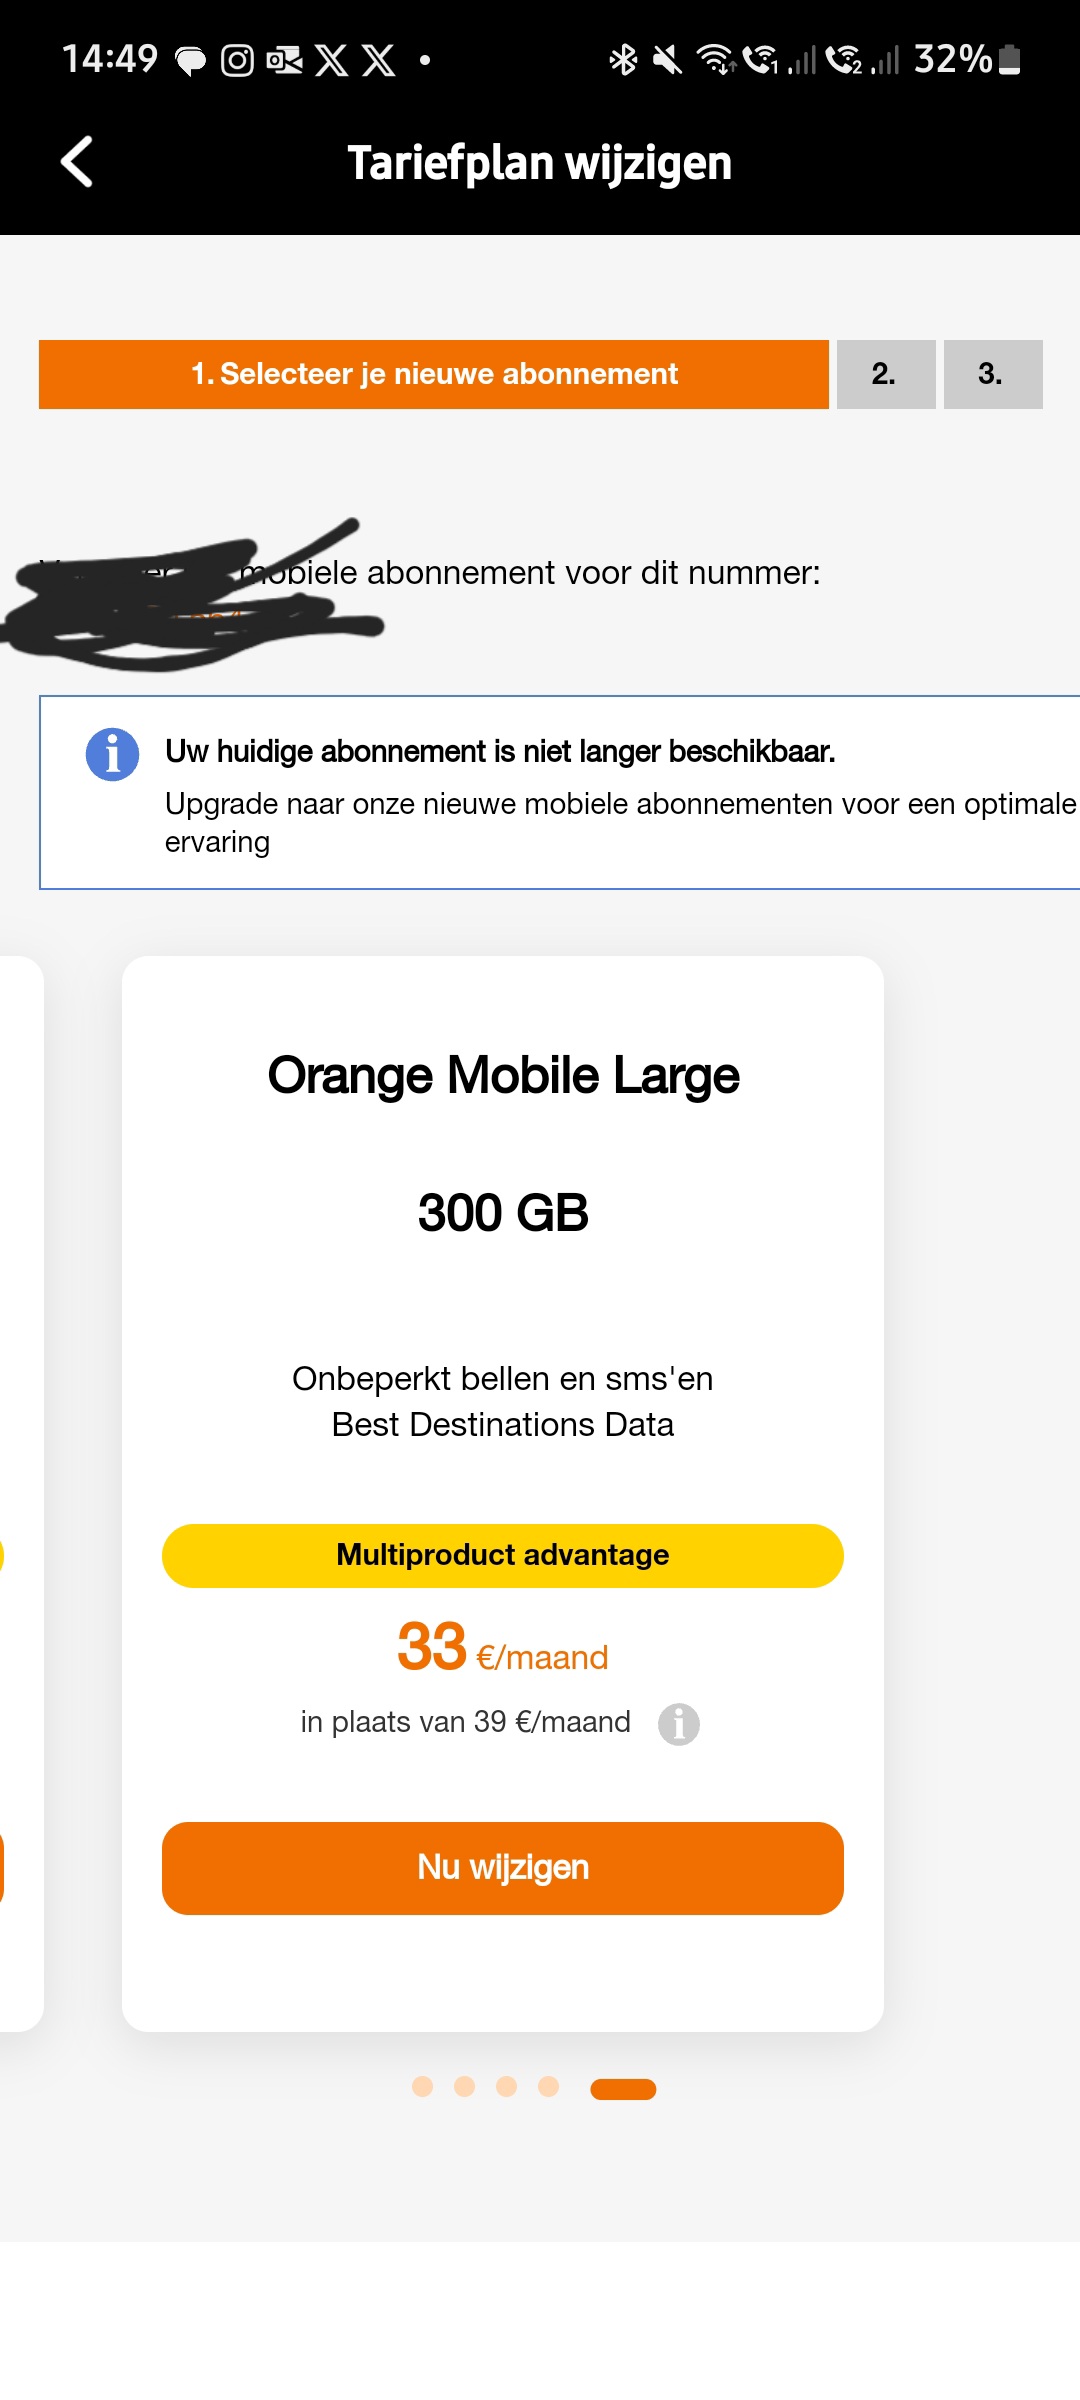The height and width of the screenshot is (2400, 1080).
Task: Jump to first carousel page dot
Action: [423, 2086]
